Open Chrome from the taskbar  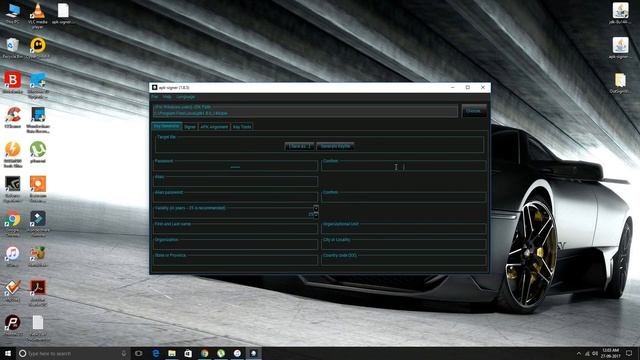click(x=204, y=353)
